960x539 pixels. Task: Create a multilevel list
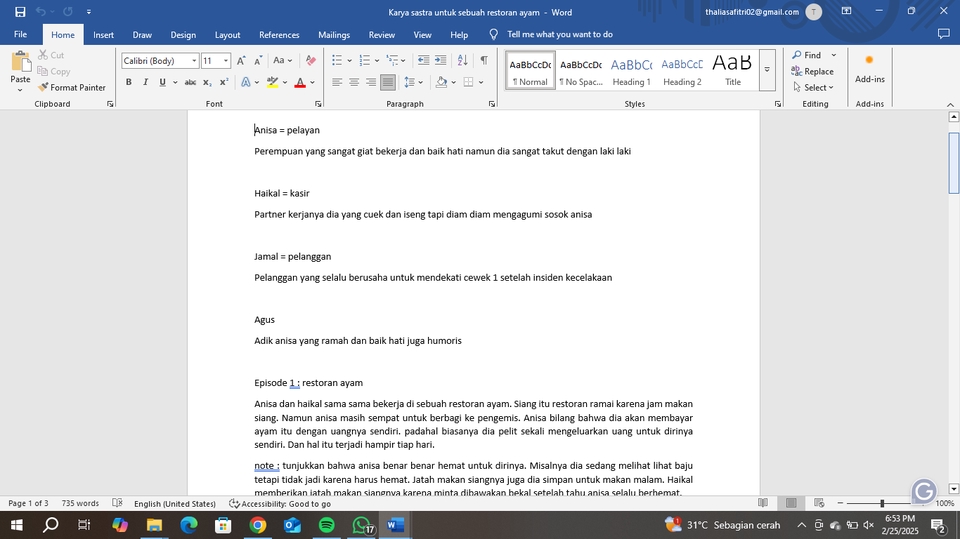(392, 61)
